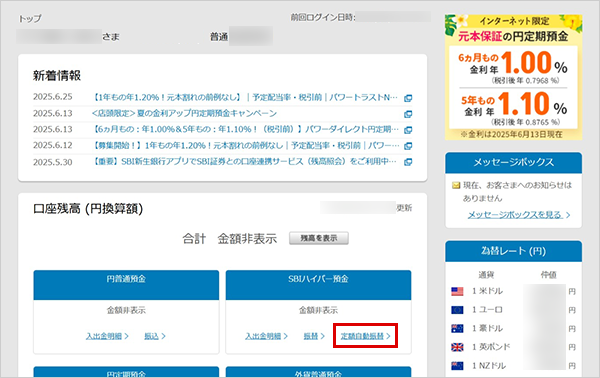Click the 通貨 column header
600x378 pixels.
(486, 275)
